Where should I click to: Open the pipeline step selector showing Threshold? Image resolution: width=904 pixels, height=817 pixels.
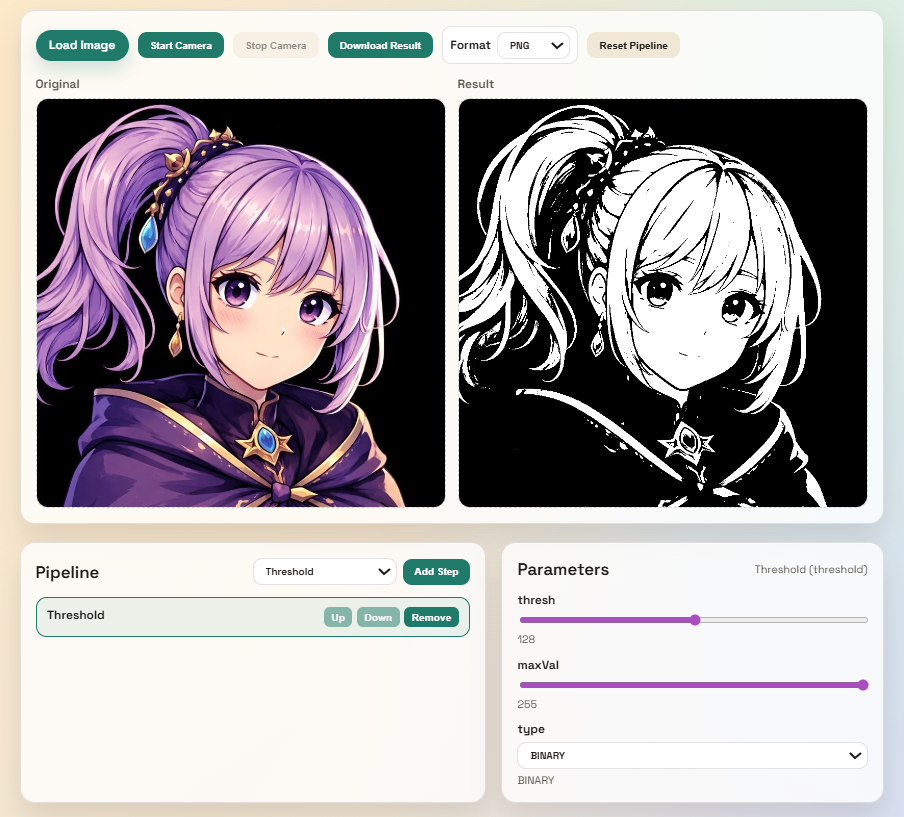[325, 572]
